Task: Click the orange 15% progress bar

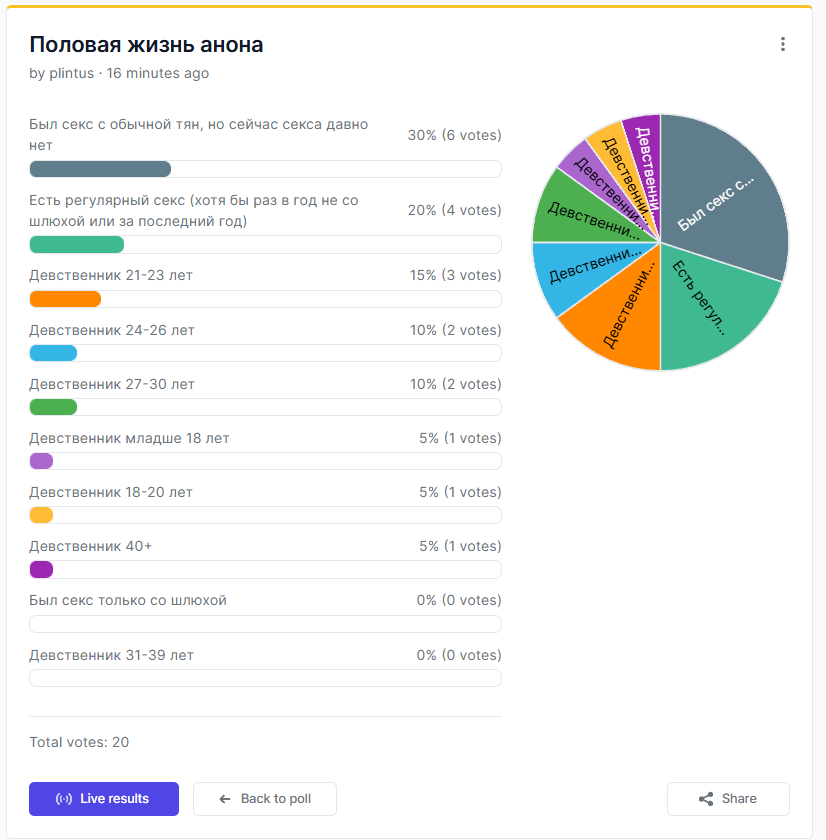Action: 65,299
